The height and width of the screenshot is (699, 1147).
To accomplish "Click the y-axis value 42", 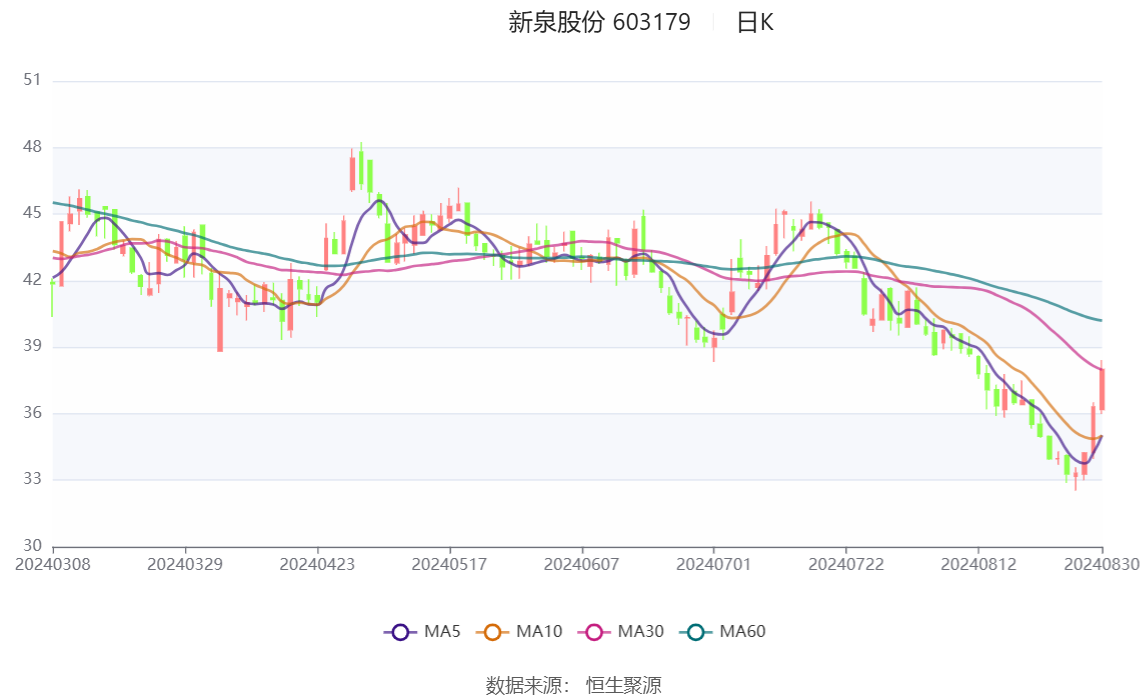I will (x=32, y=279).
